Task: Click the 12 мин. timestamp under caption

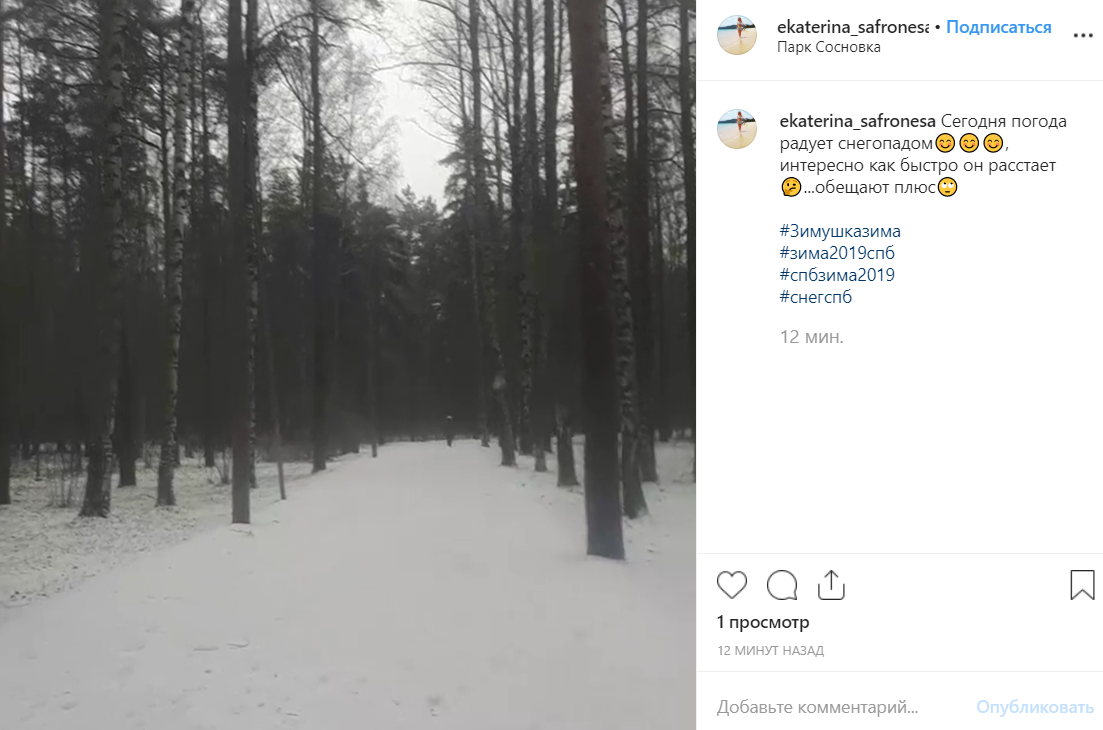Action: tap(811, 337)
